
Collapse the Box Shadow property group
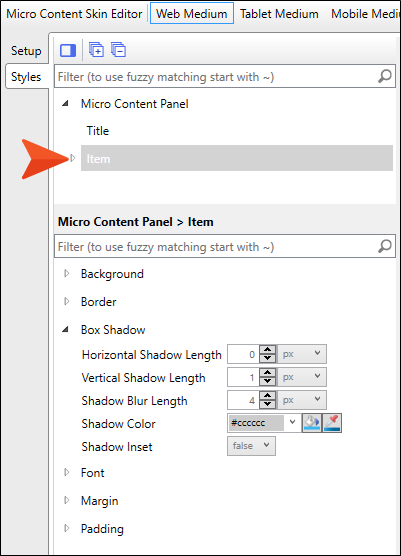pos(66,329)
